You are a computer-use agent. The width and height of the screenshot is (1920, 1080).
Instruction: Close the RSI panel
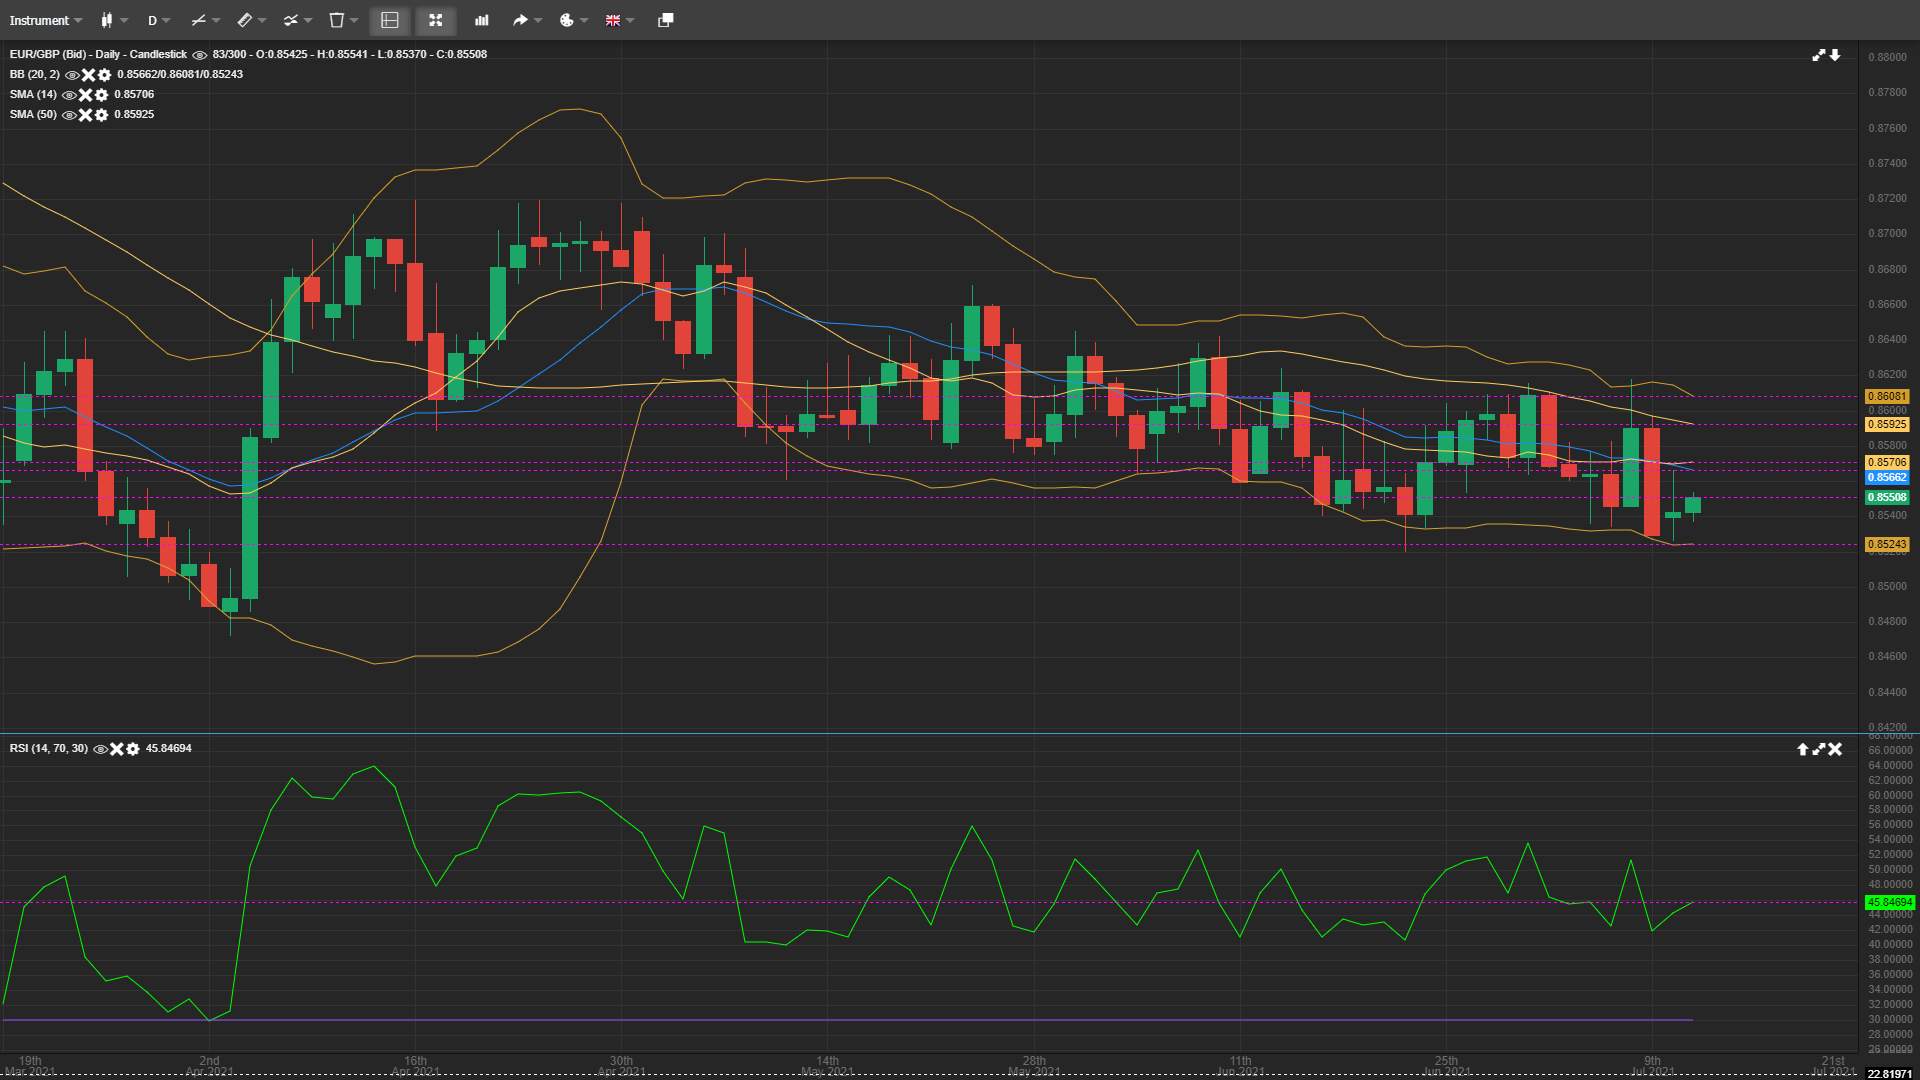coord(1835,749)
